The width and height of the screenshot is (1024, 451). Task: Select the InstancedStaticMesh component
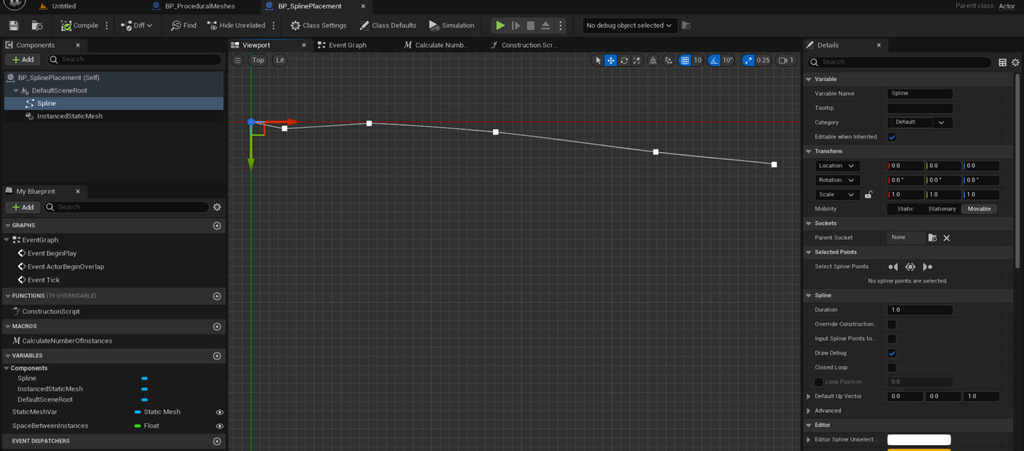[x=69, y=116]
